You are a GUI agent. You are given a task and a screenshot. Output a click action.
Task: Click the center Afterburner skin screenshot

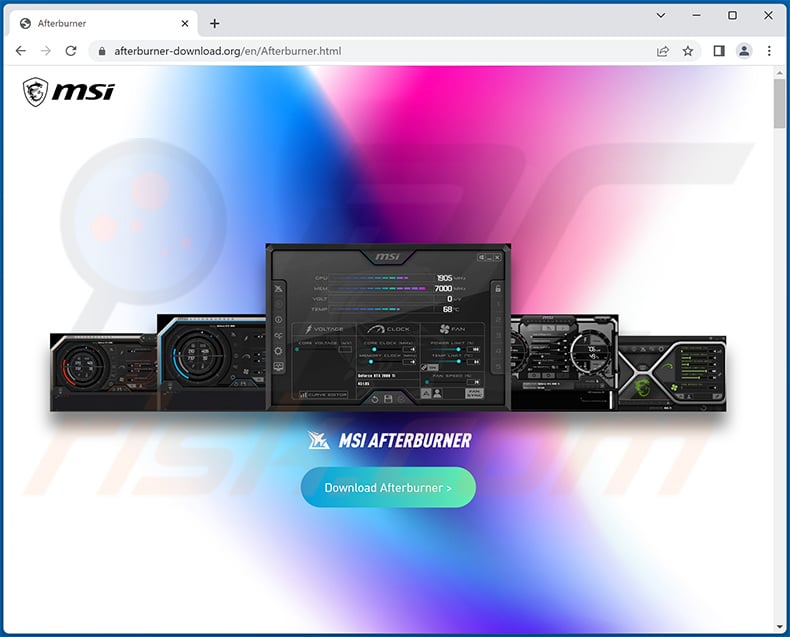[x=388, y=328]
